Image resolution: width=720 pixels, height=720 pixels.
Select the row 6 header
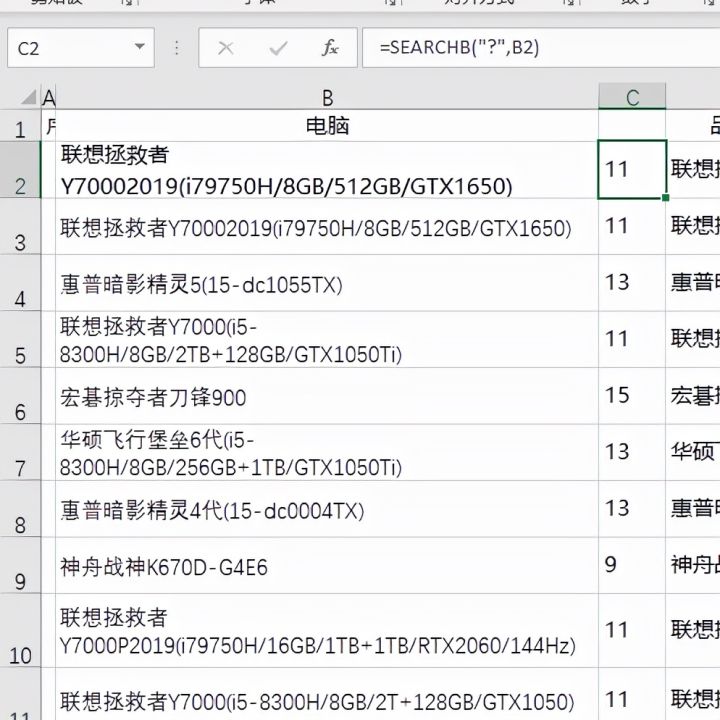[20, 396]
